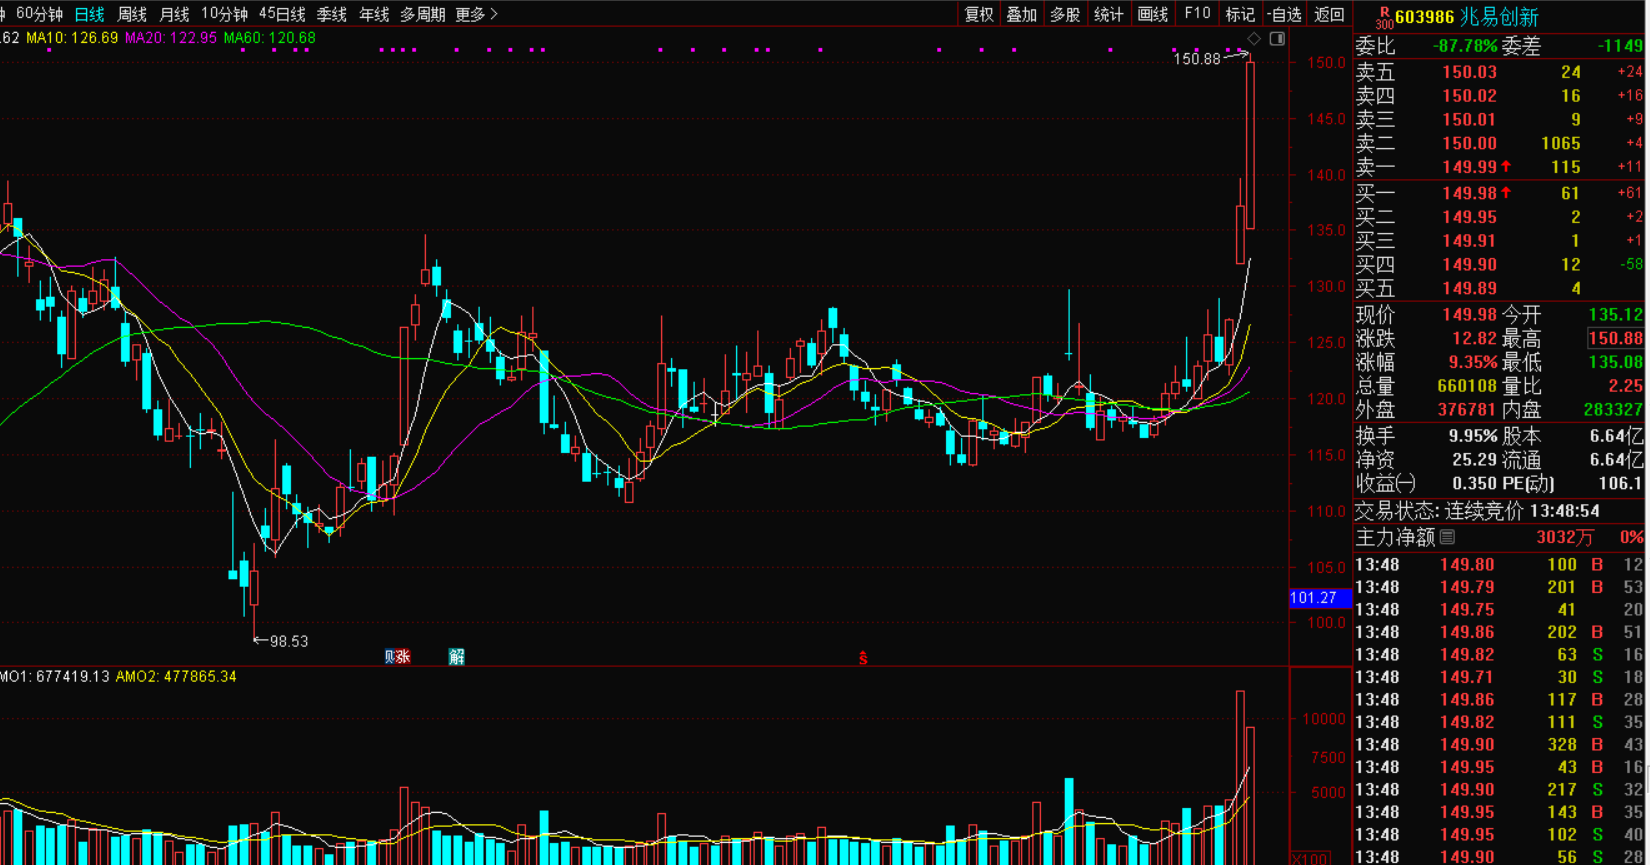Click the 98.53 low price annotation
The width and height of the screenshot is (1650, 865).
click(x=289, y=641)
